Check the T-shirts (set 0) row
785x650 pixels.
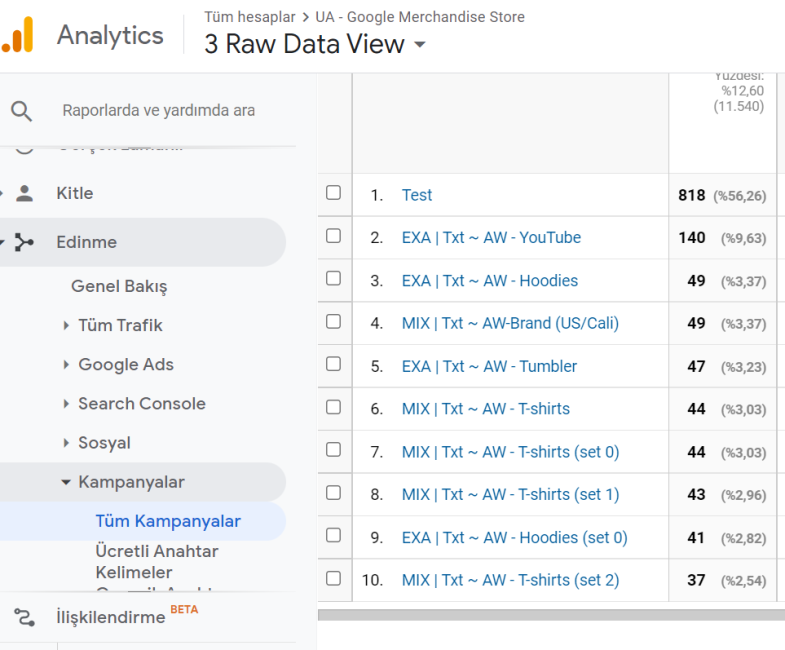pyautogui.click(x=333, y=450)
